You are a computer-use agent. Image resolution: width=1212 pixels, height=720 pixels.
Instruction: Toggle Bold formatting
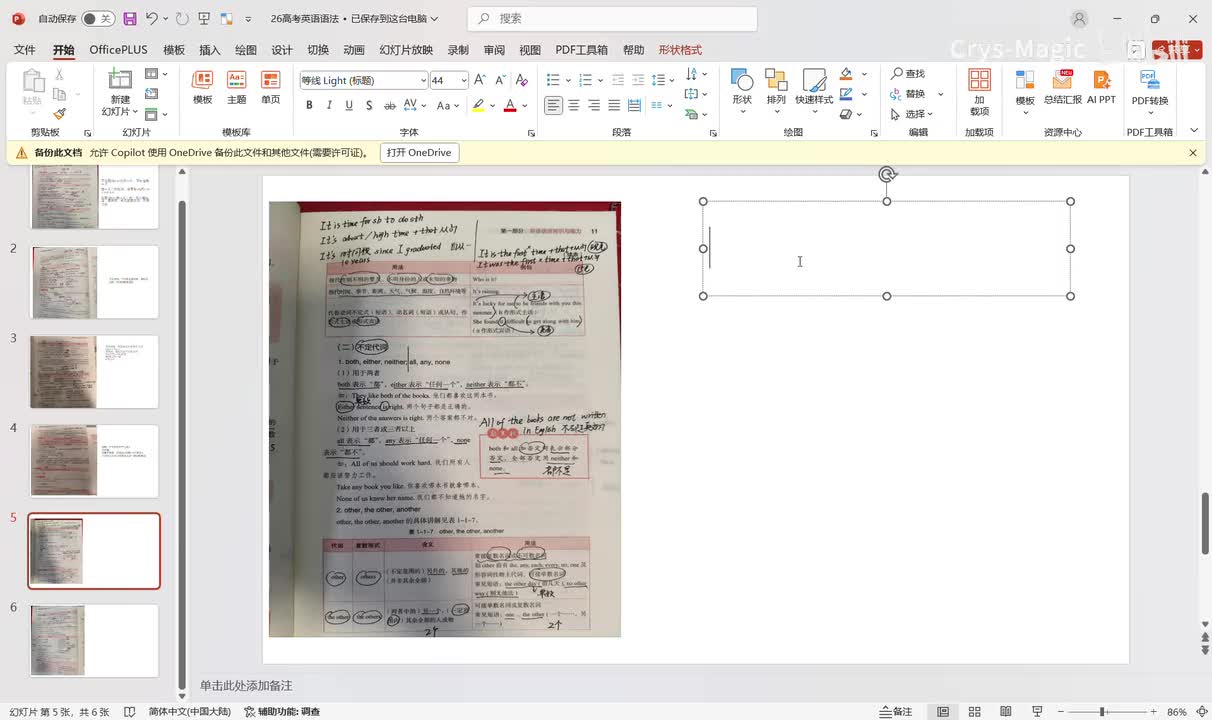309,105
